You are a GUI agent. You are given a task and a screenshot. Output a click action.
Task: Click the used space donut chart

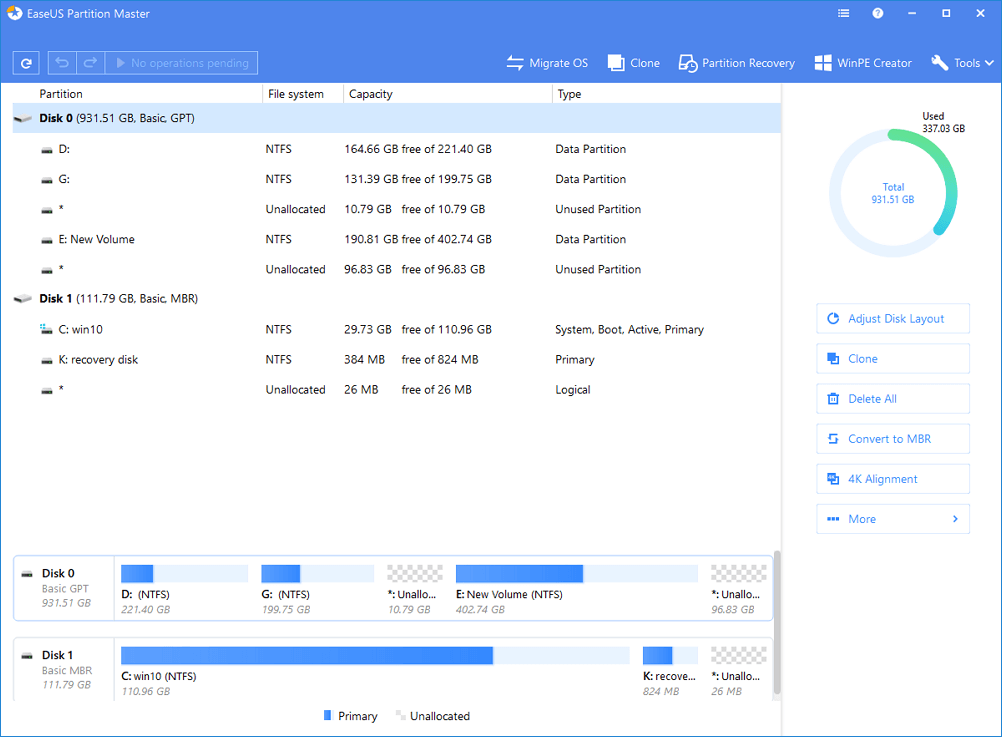click(893, 193)
